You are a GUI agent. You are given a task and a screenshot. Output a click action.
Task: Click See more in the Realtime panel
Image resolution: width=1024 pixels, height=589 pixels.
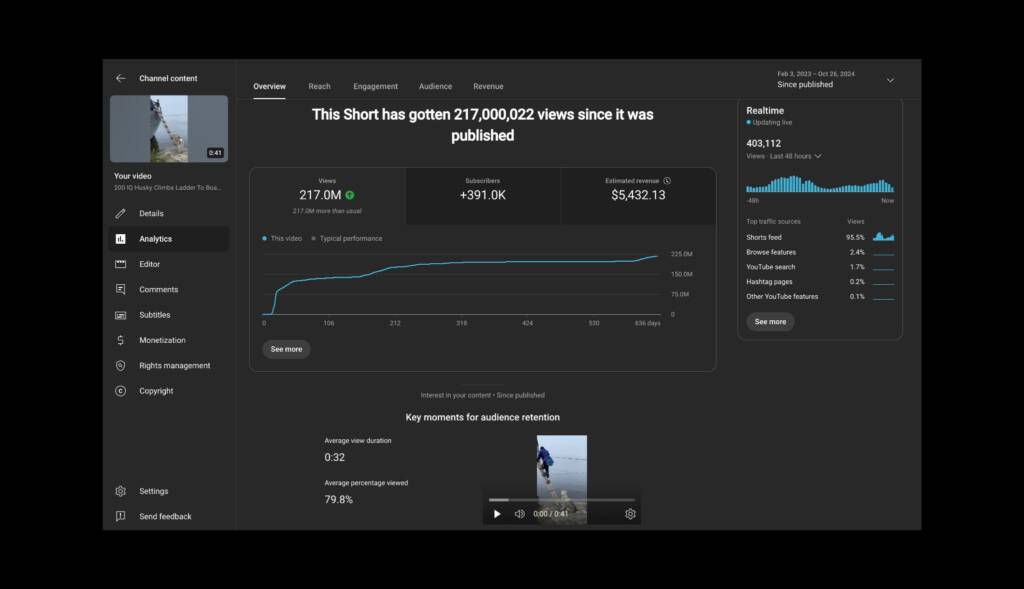coord(770,322)
